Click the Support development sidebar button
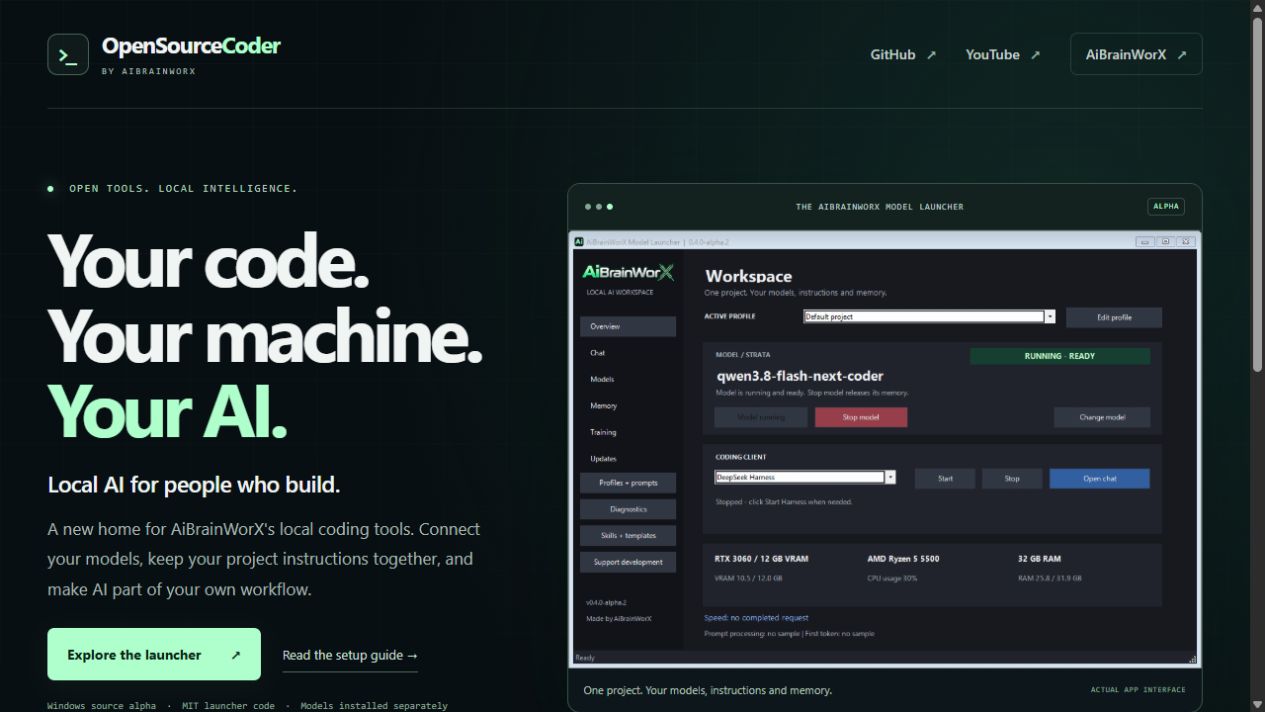Image resolution: width=1265 pixels, height=712 pixels. click(x=628, y=562)
